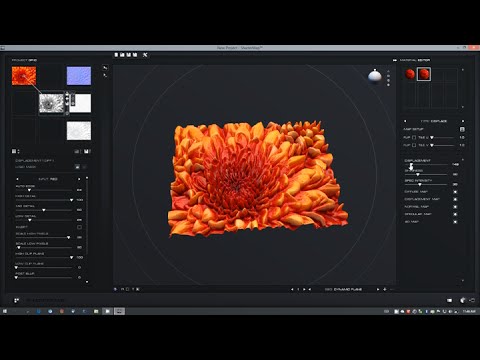Toggle the Displacement Map checkbox
The width and height of the screenshot is (480, 360).
(455, 199)
